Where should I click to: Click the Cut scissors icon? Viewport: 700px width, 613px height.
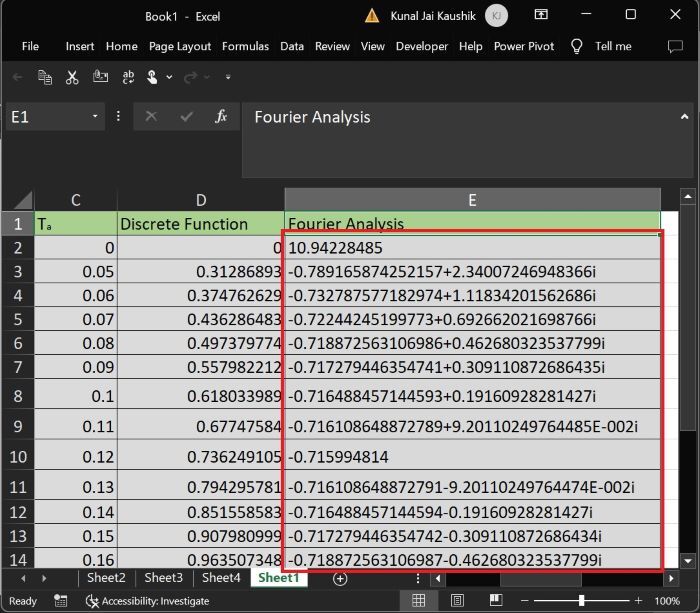pos(72,77)
